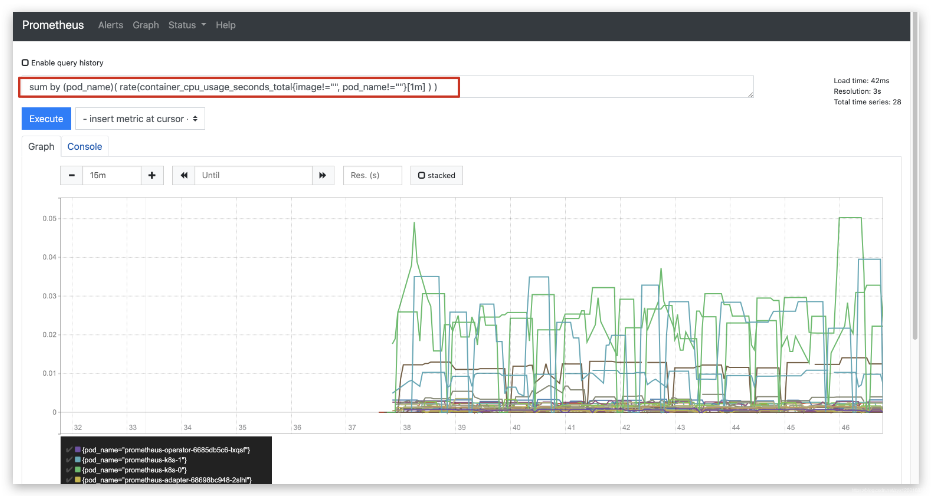
Task: Click the Enable query history label
Action: [x=67, y=62]
